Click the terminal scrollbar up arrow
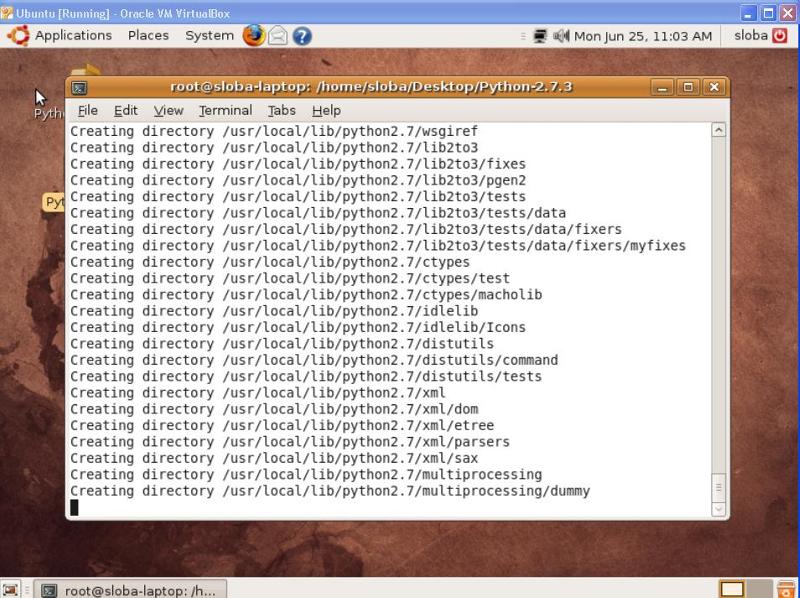 coord(718,130)
